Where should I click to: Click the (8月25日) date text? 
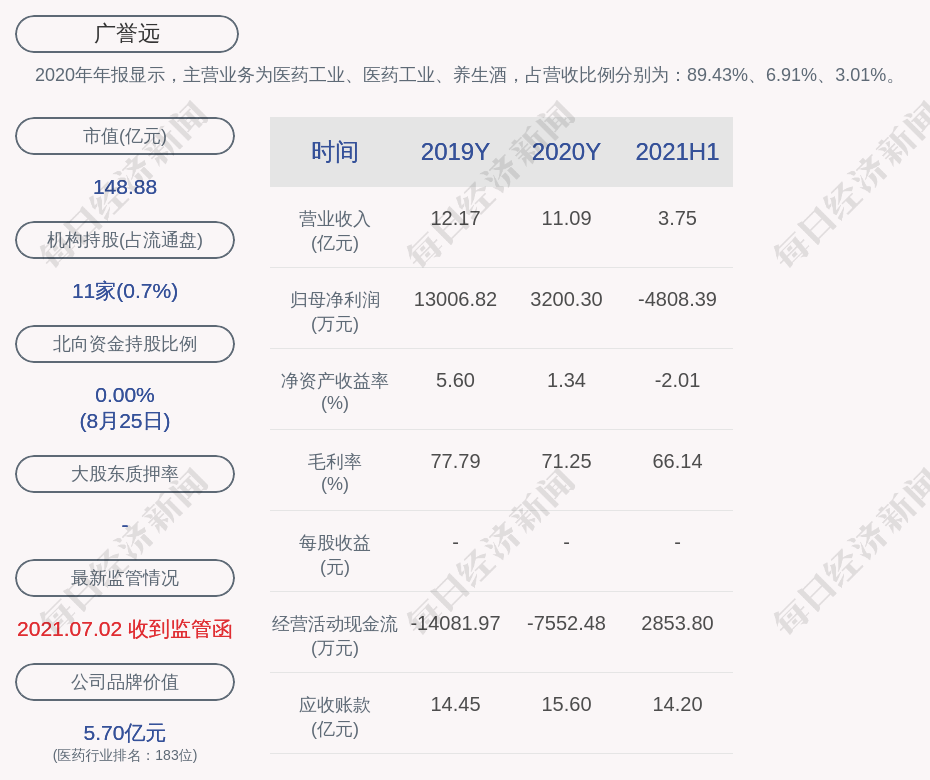coord(125,421)
